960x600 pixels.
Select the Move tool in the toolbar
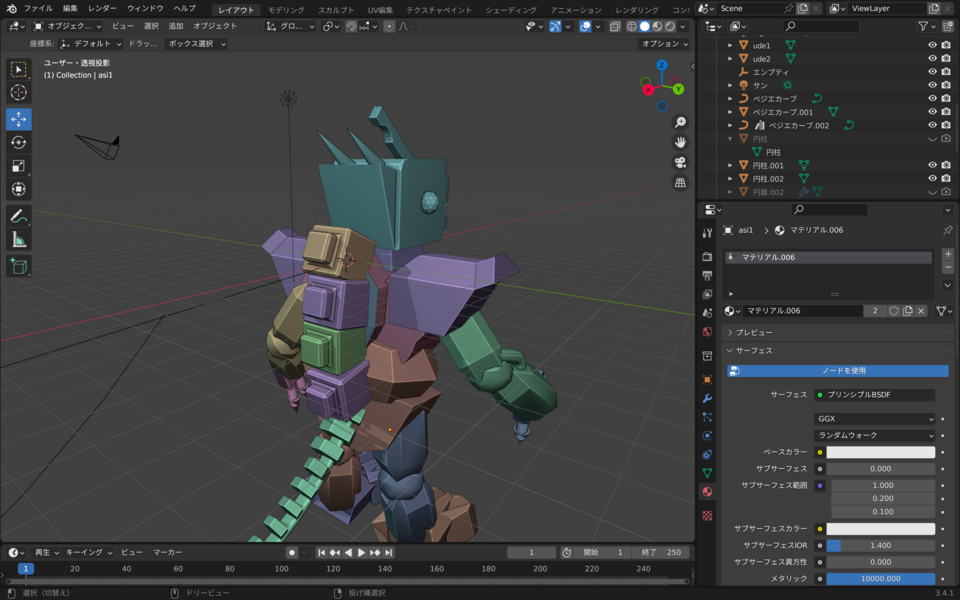pyautogui.click(x=19, y=119)
